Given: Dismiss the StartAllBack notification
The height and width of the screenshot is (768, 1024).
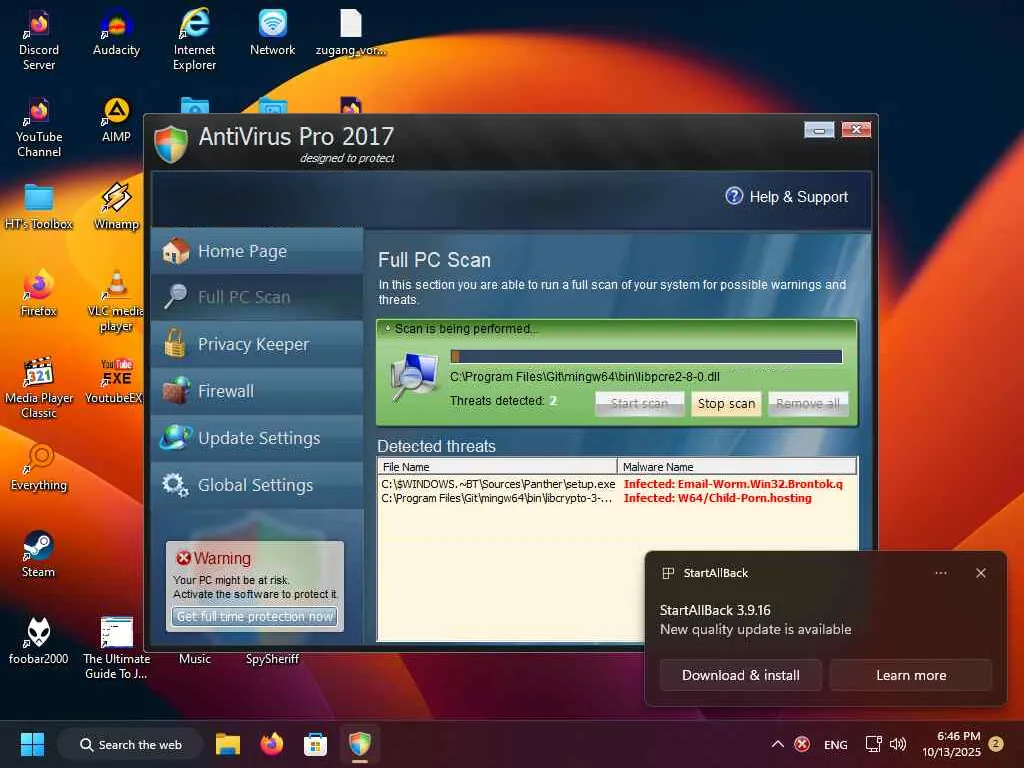Looking at the screenshot, I should pos(980,573).
